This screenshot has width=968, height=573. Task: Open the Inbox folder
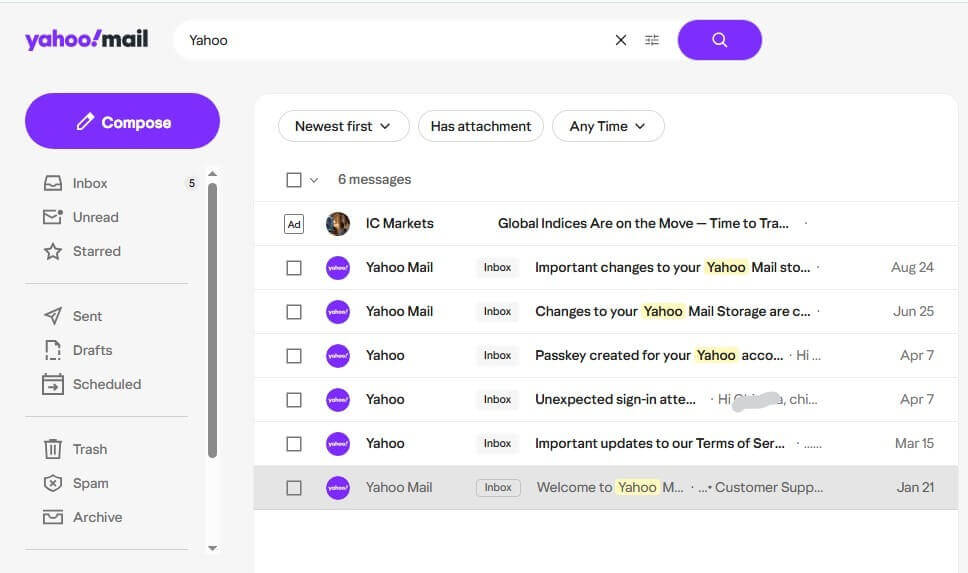pyautogui.click(x=90, y=183)
